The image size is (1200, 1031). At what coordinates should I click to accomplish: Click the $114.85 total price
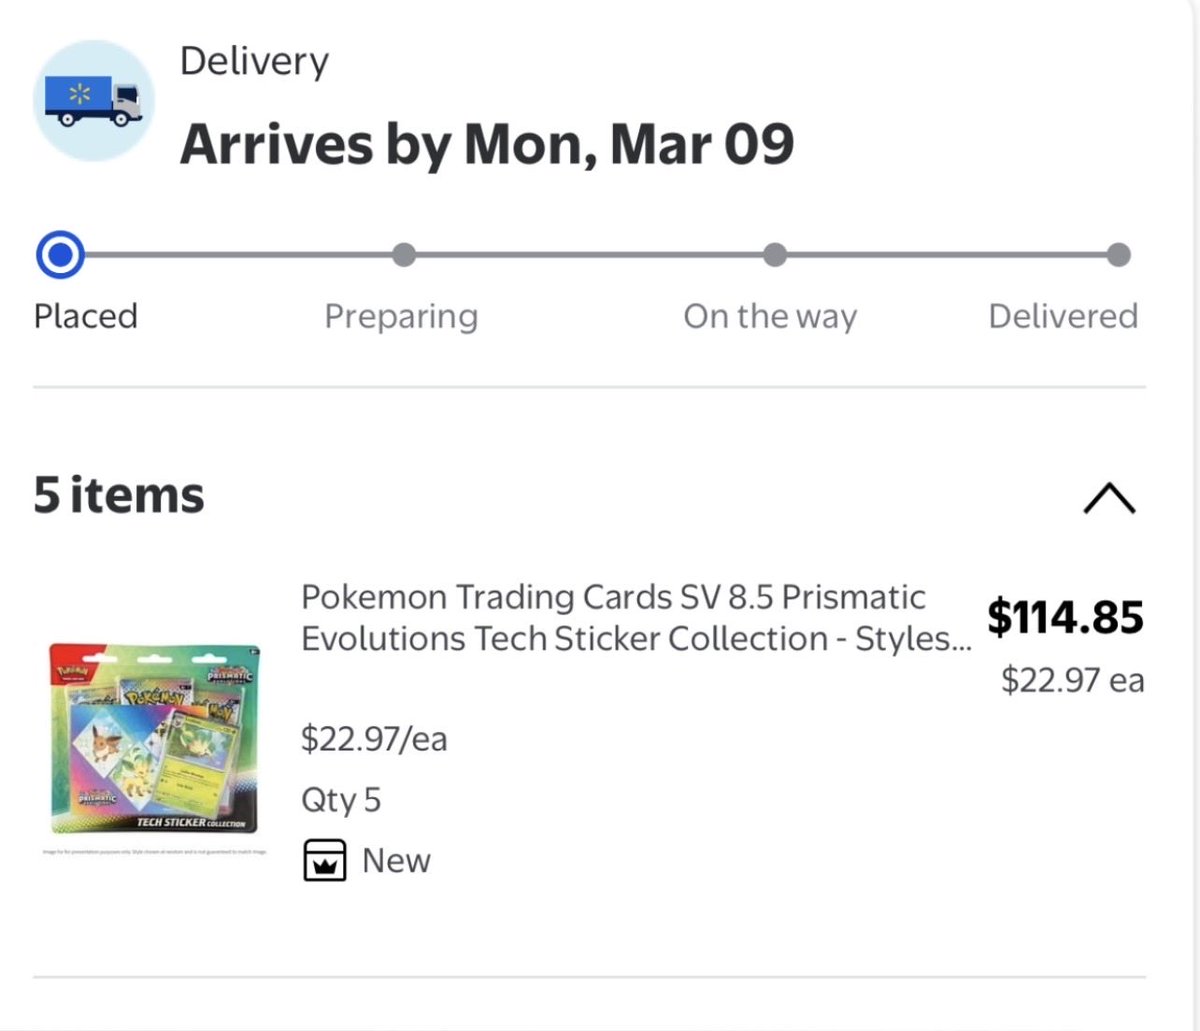tap(1065, 616)
